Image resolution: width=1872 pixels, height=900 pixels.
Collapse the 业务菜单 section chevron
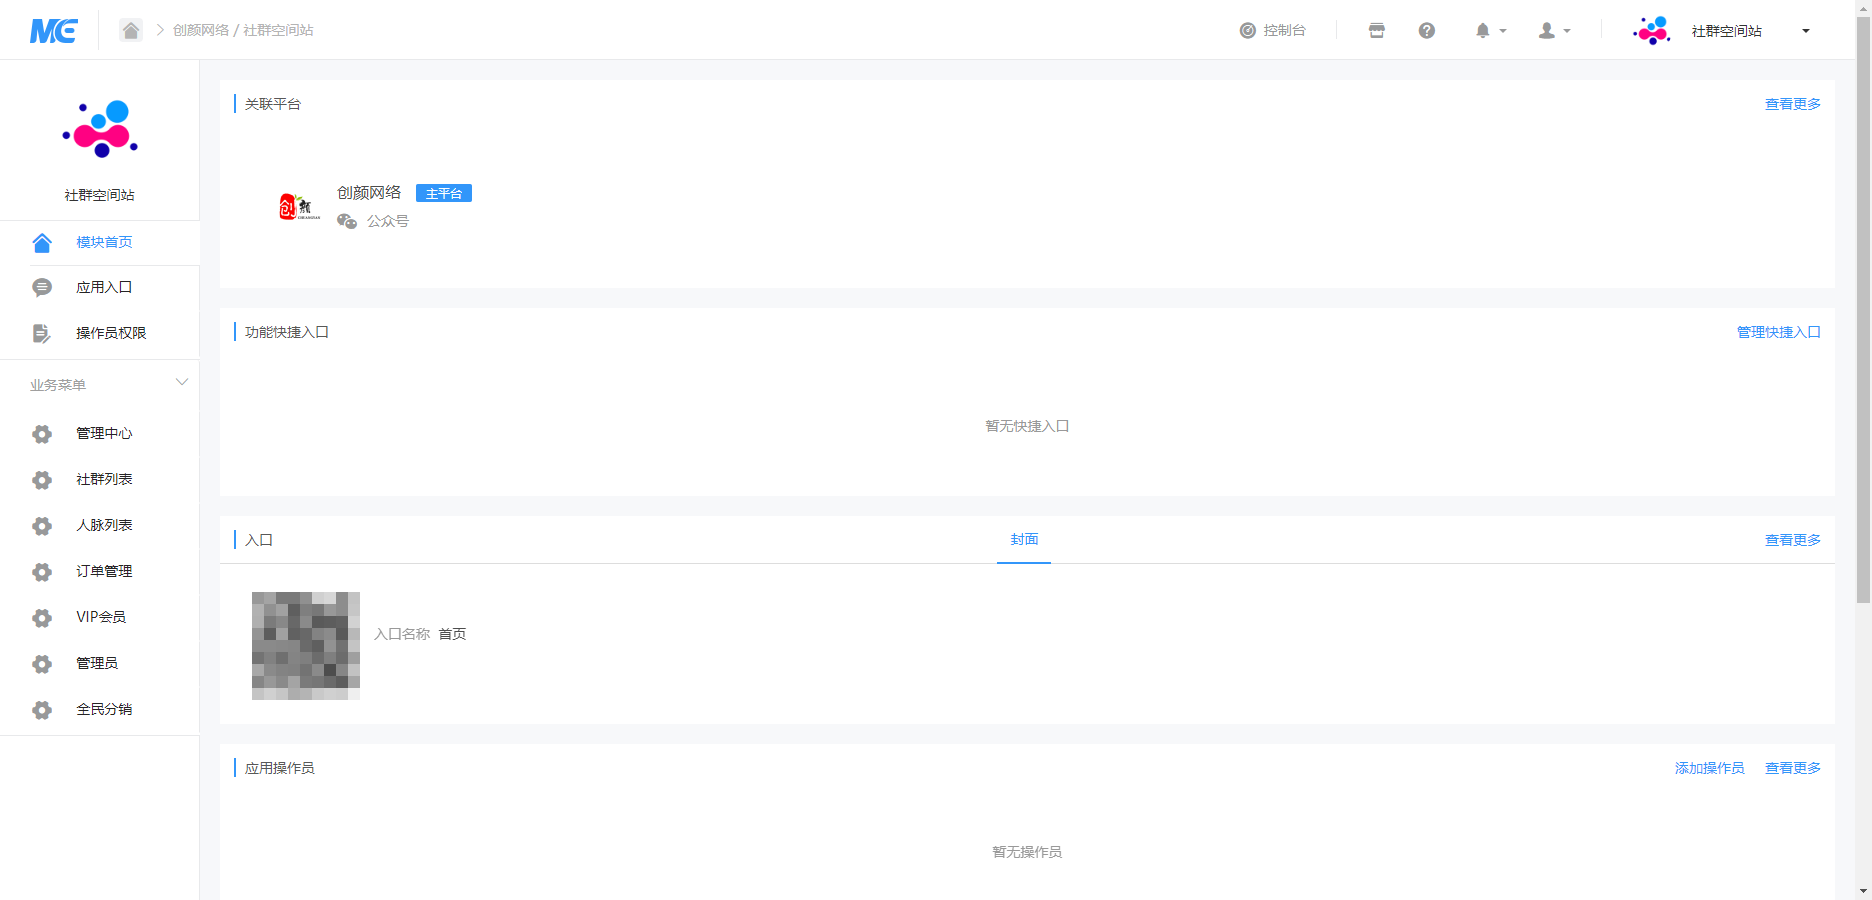(182, 382)
